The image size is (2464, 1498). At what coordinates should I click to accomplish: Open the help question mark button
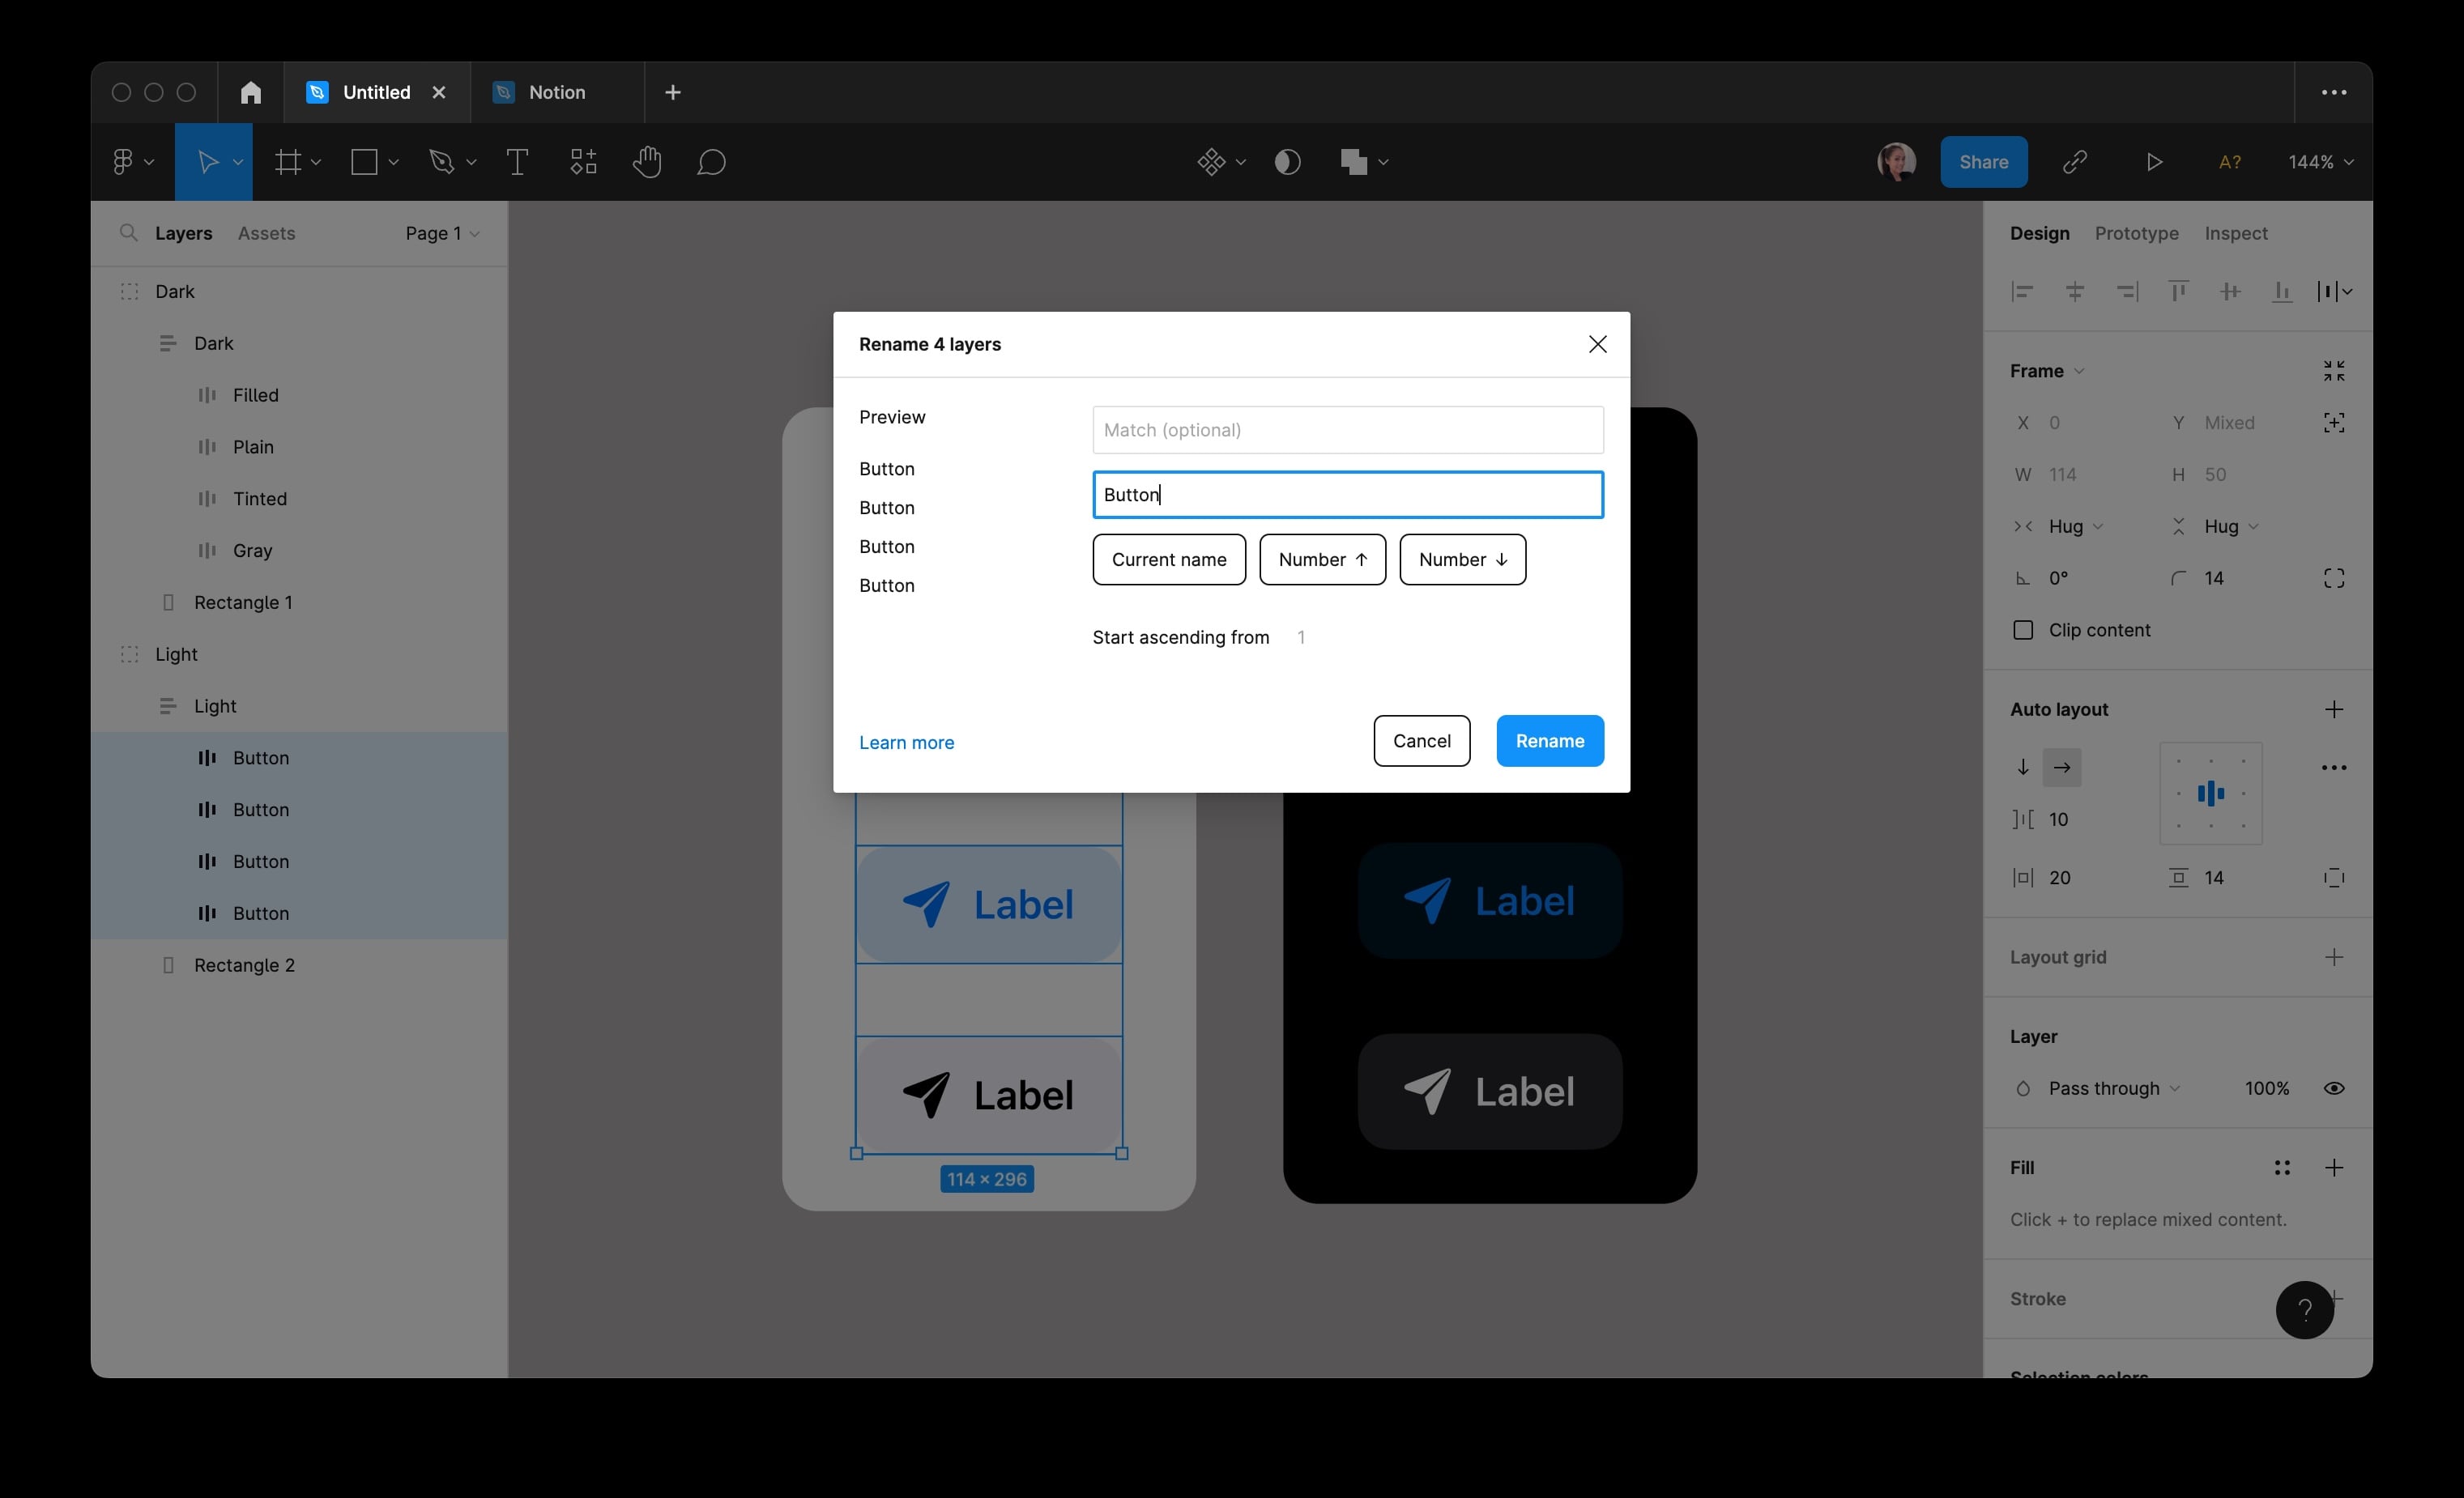2304,1309
